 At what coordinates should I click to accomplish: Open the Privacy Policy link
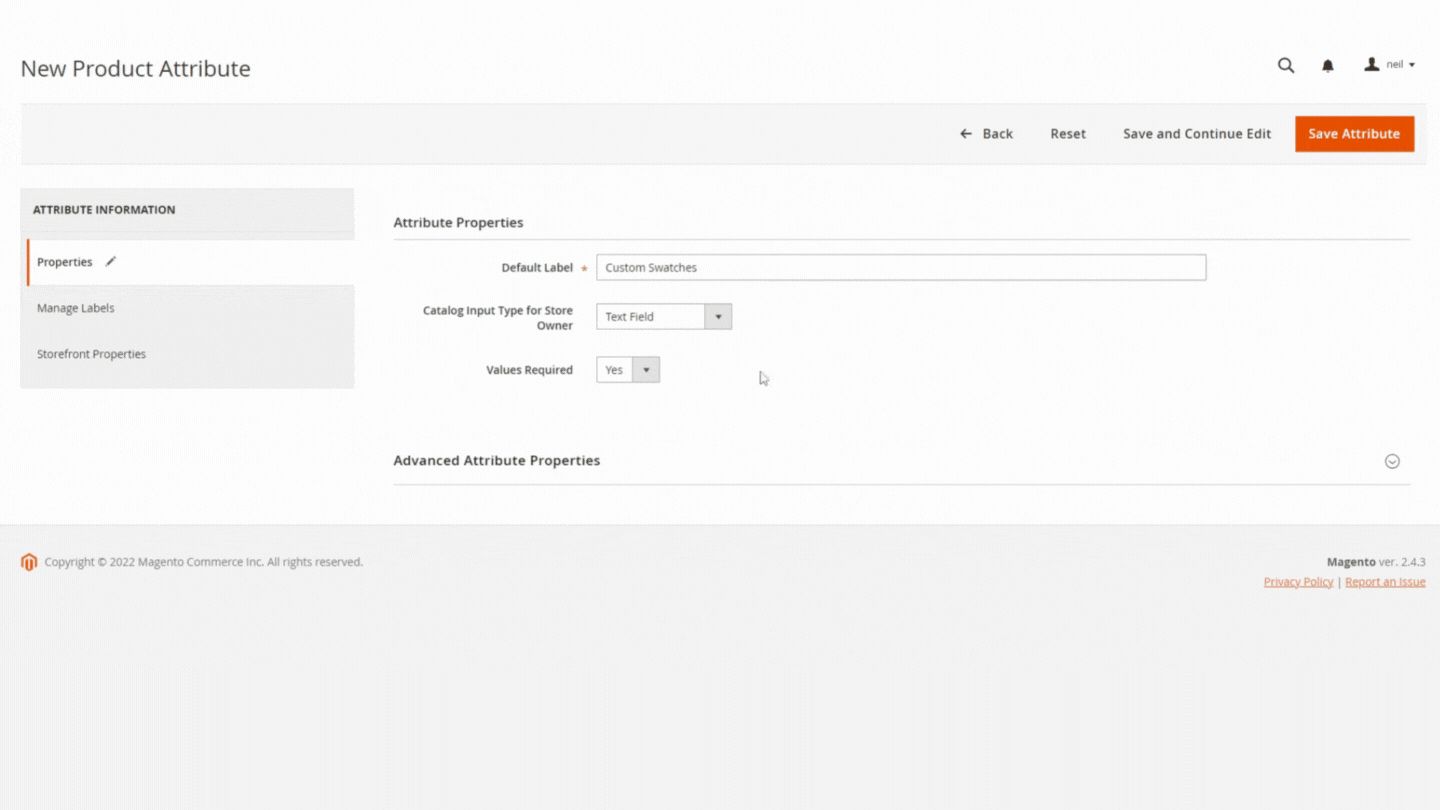[x=1297, y=581]
